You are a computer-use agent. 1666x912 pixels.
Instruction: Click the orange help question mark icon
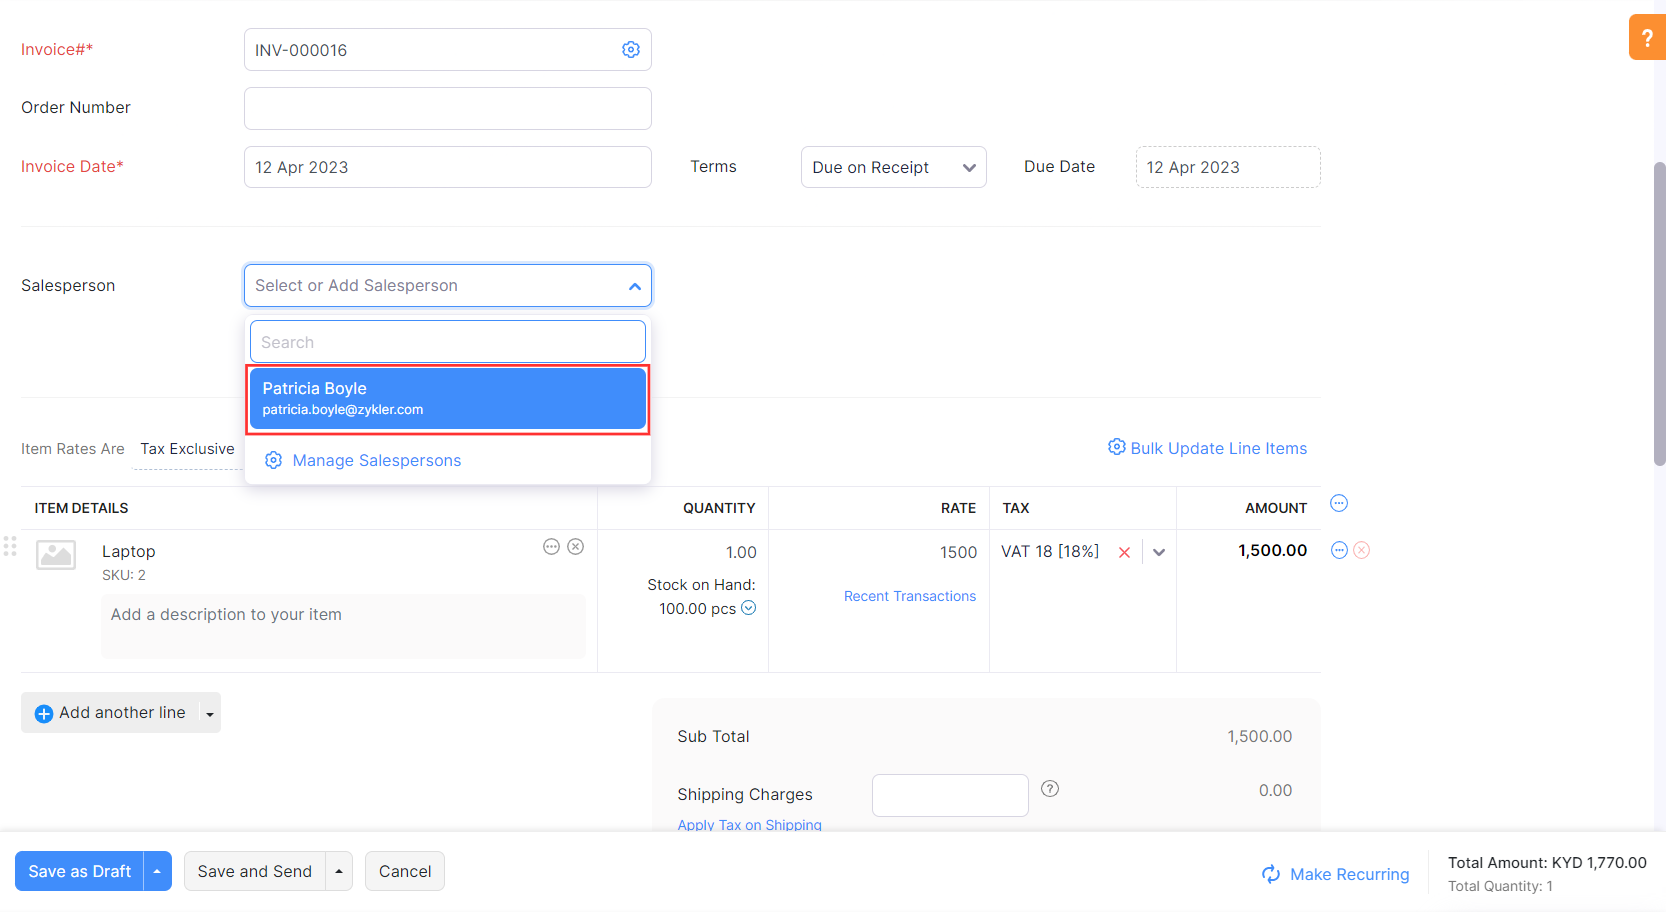[x=1646, y=38]
